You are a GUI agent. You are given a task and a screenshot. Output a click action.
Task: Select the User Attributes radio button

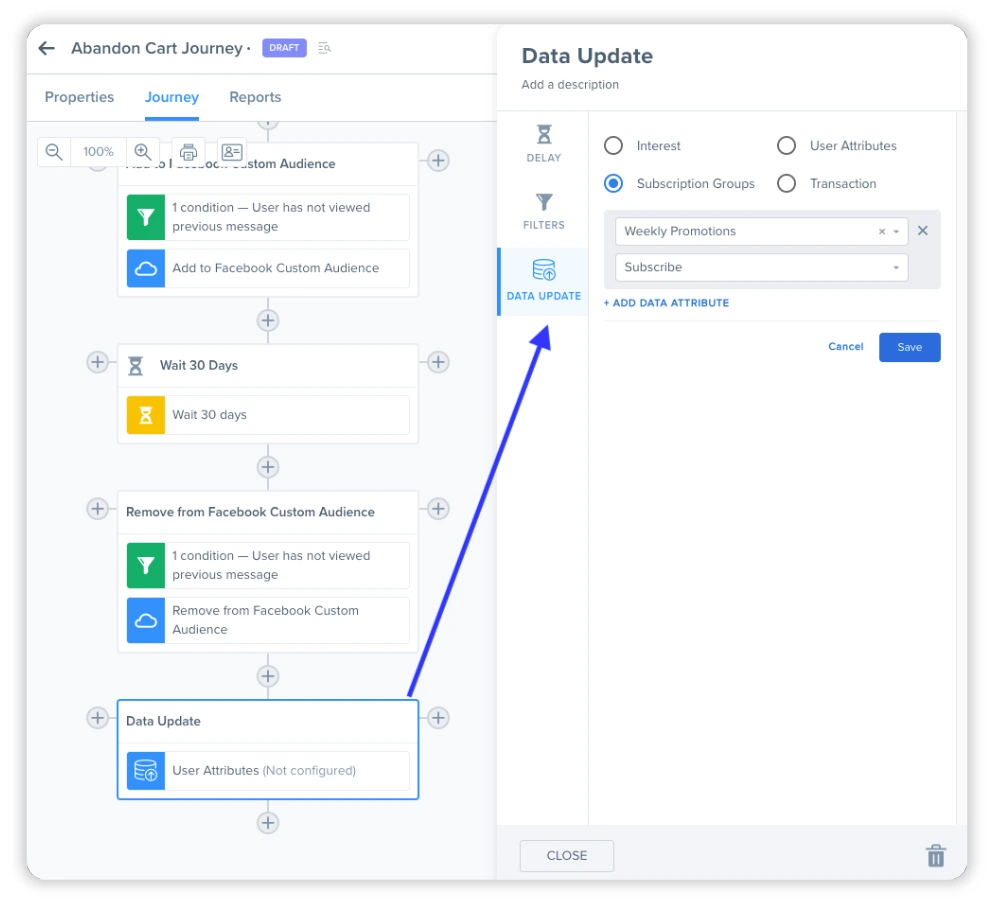[x=786, y=146]
